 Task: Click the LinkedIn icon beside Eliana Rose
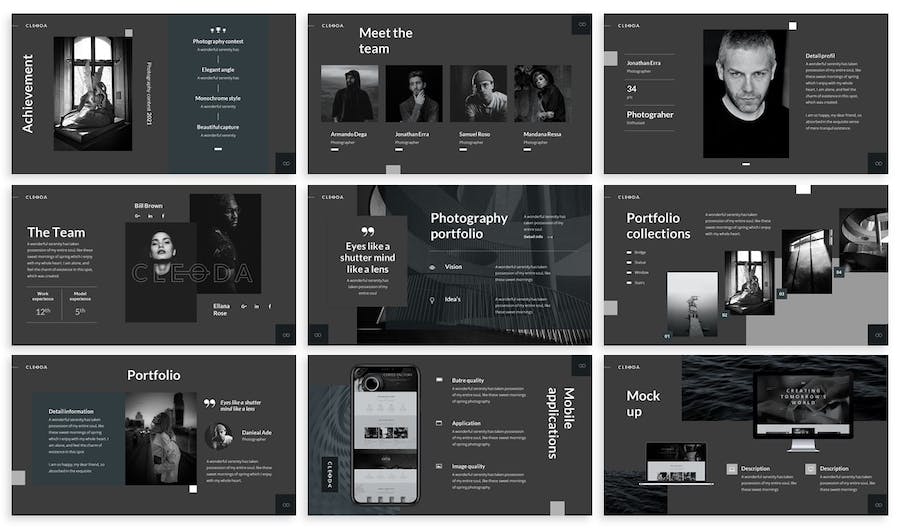(x=257, y=306)
